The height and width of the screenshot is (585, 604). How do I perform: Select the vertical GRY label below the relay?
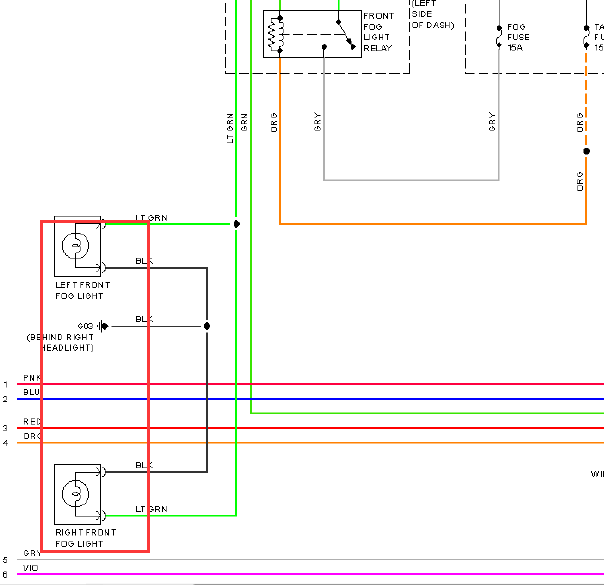pos(317,122)
